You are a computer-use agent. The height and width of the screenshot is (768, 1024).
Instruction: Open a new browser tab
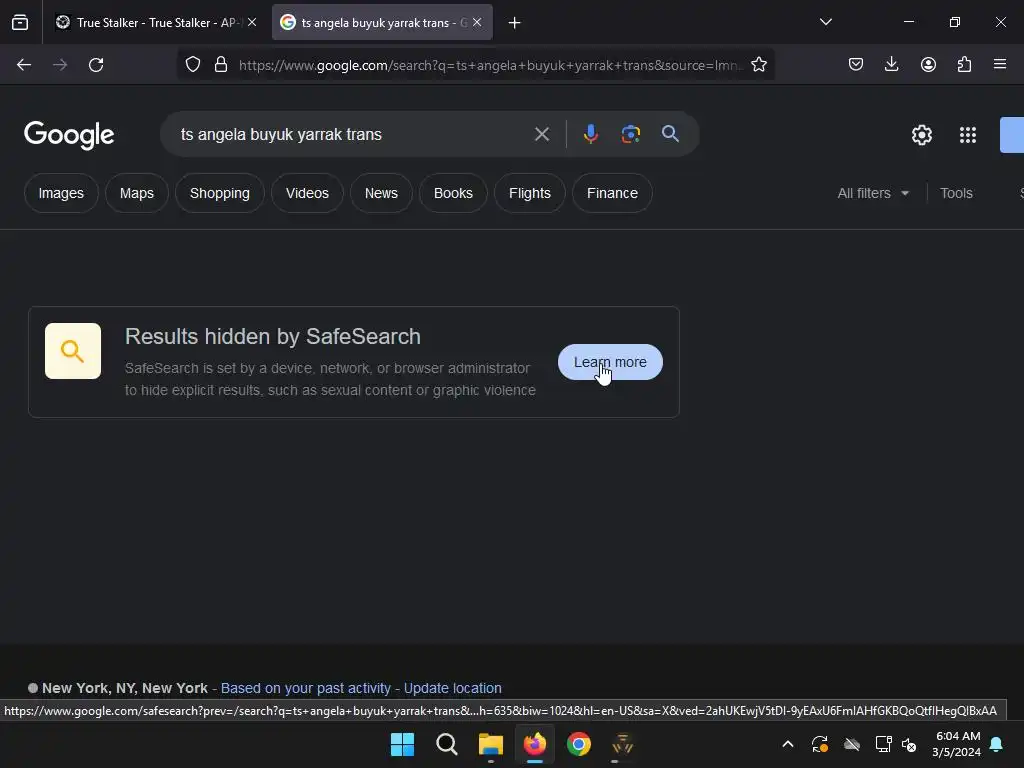[x=515, y=23]
